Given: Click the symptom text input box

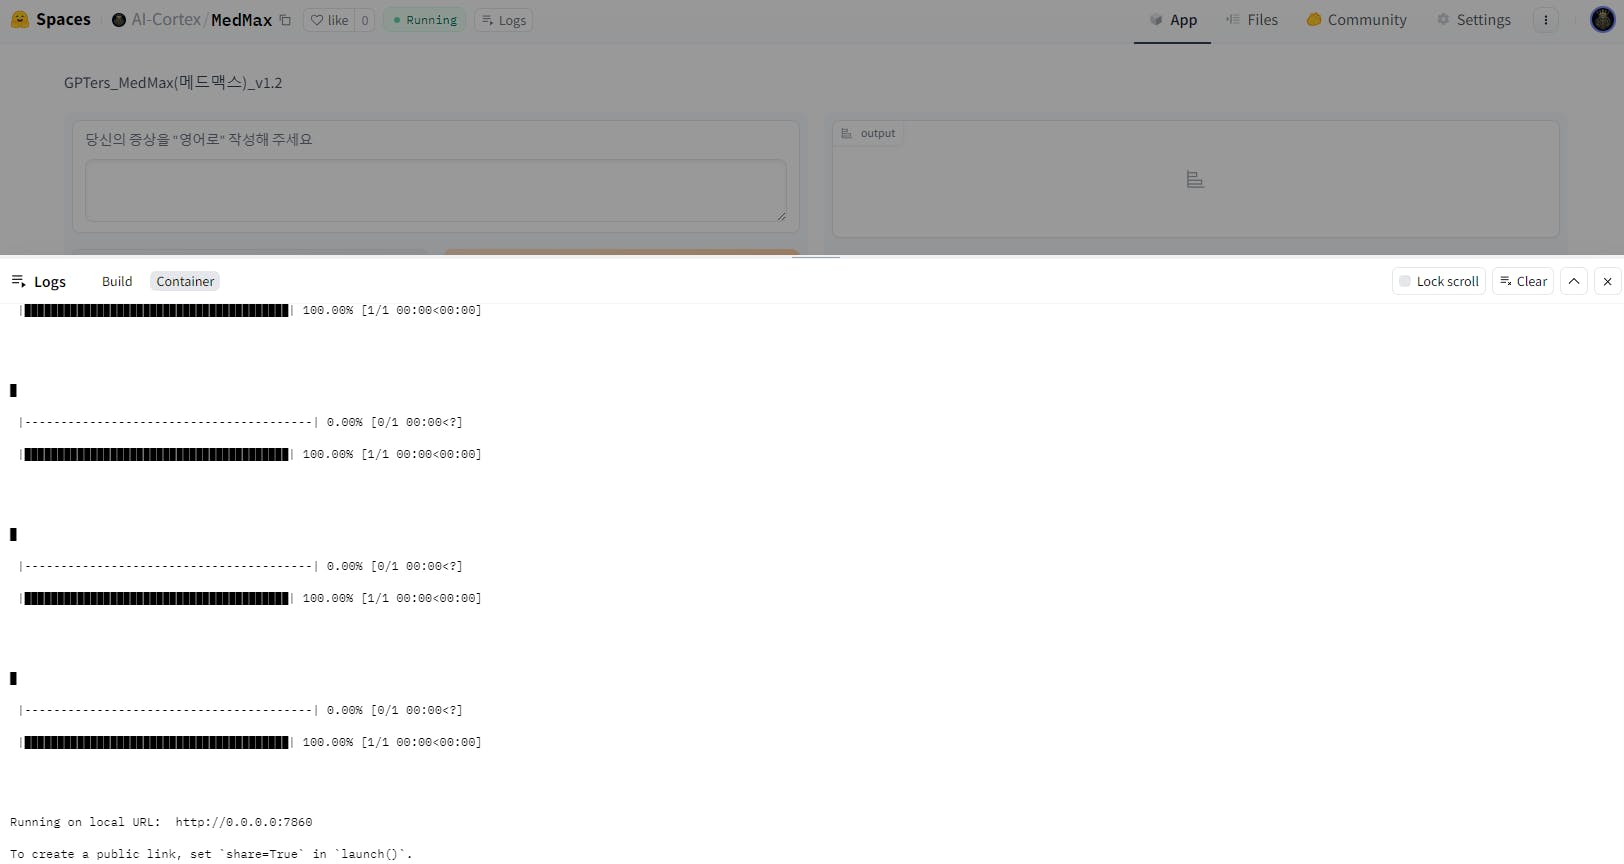Looking at the screenshot, I should (x=436, y=190).
